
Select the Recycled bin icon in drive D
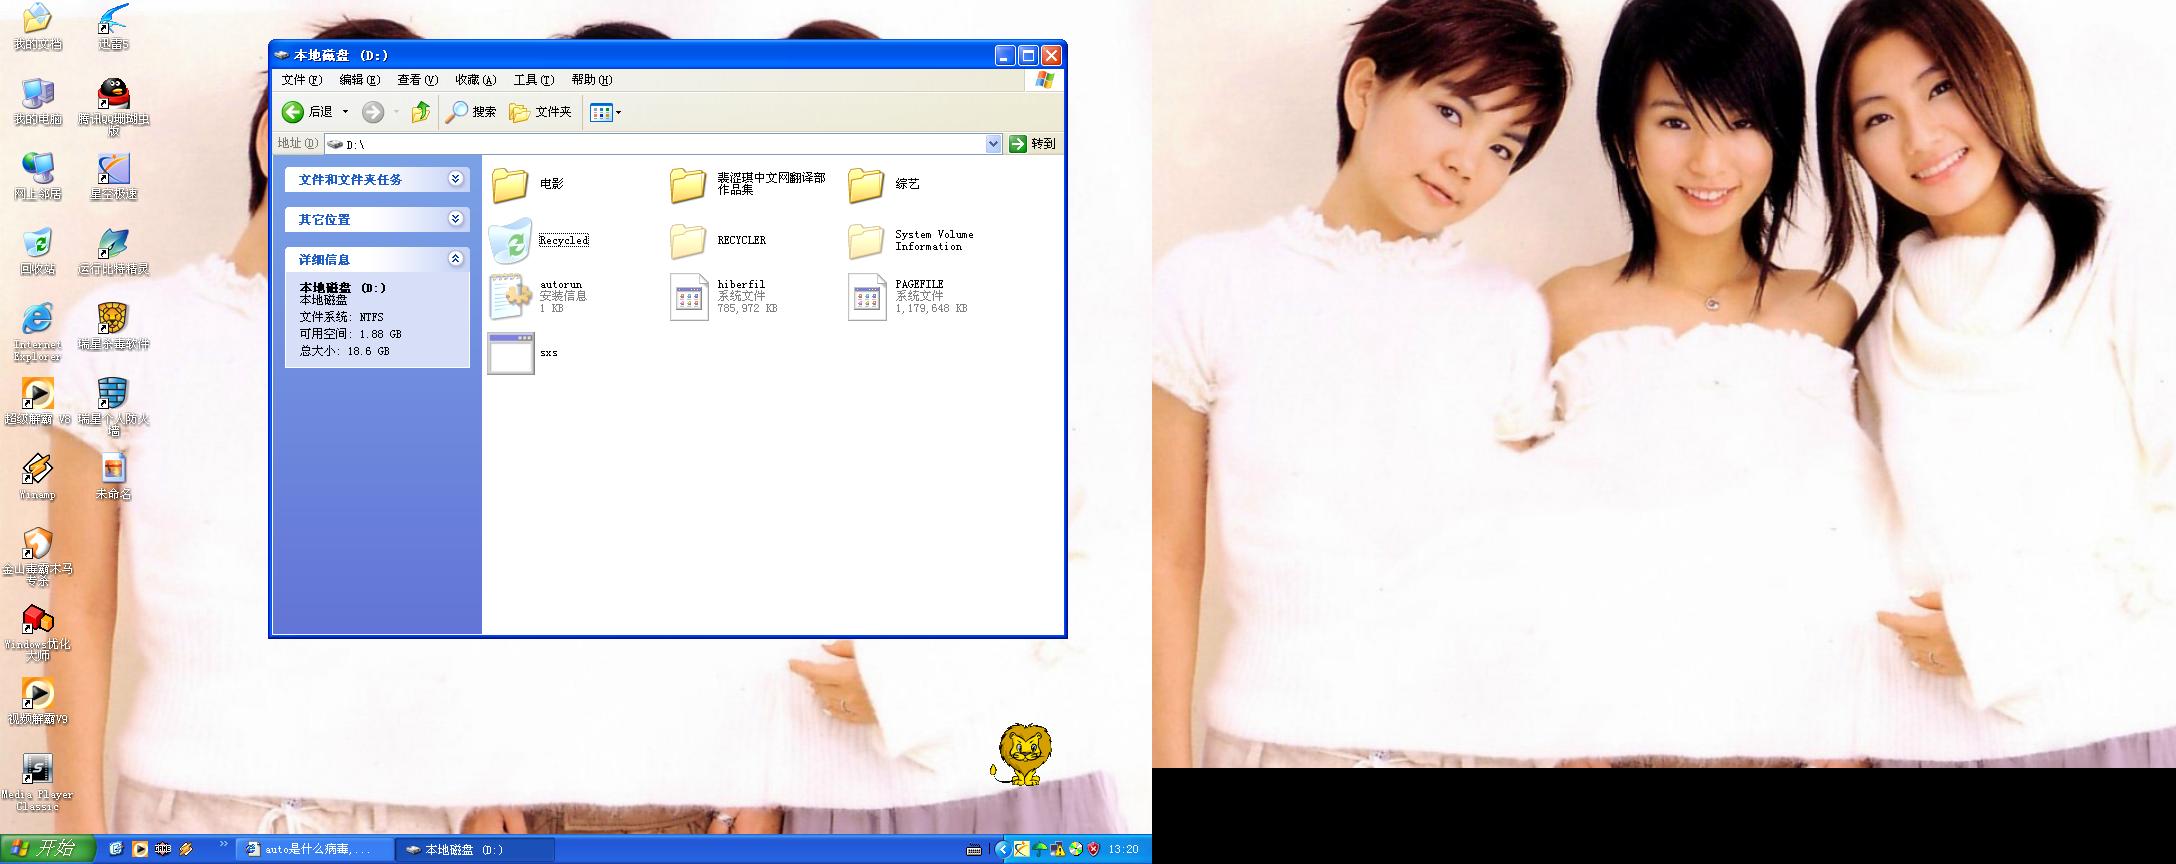pos(510,241)
